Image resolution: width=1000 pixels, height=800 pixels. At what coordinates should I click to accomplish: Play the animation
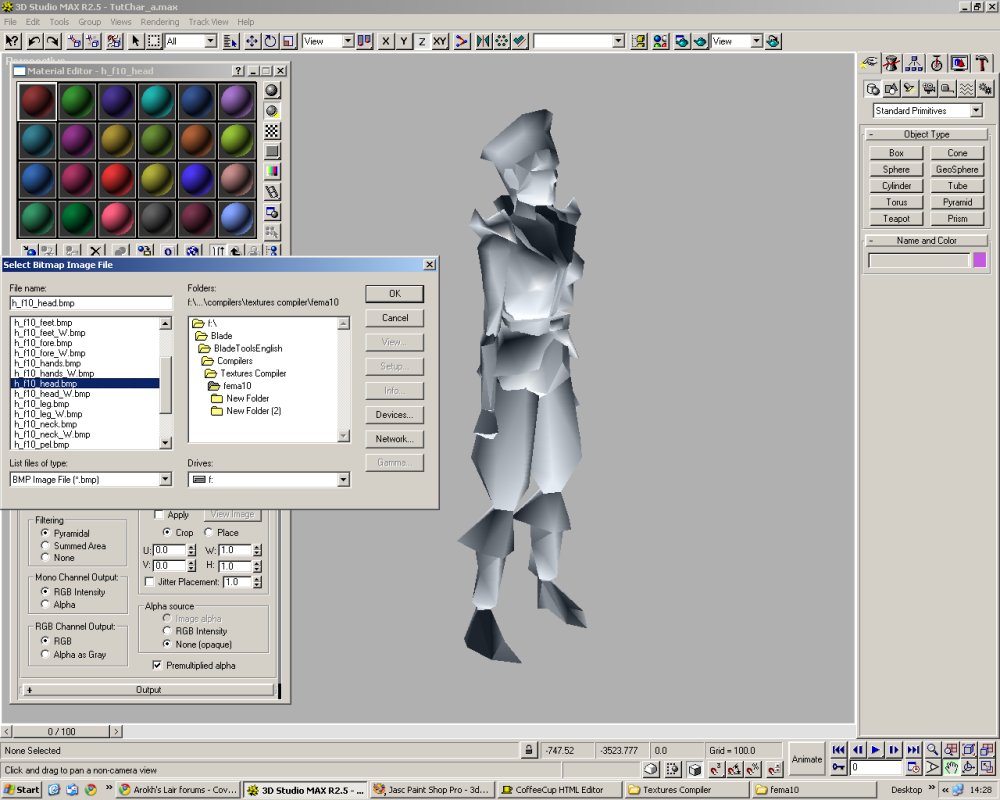pyautogui.click(x=876, y=750)
